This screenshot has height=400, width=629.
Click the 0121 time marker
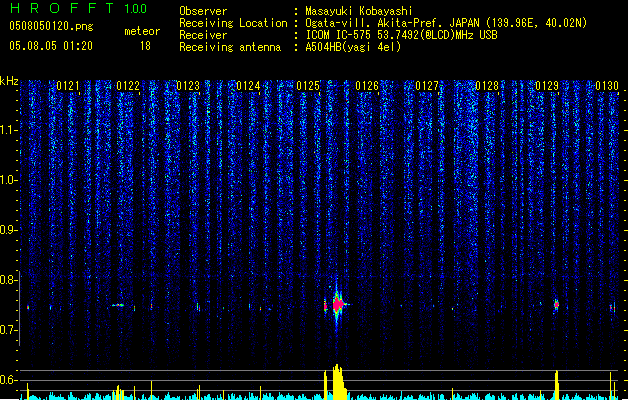pyautogui.click(x=68, y=86)
